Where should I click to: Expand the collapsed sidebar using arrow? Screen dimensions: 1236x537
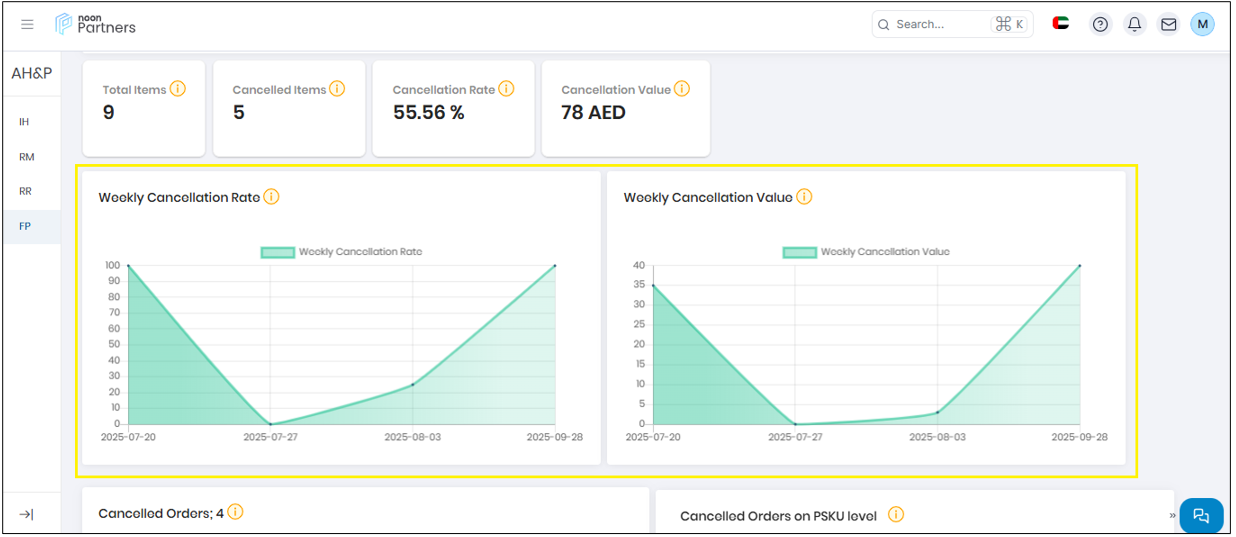click(26, 514)
